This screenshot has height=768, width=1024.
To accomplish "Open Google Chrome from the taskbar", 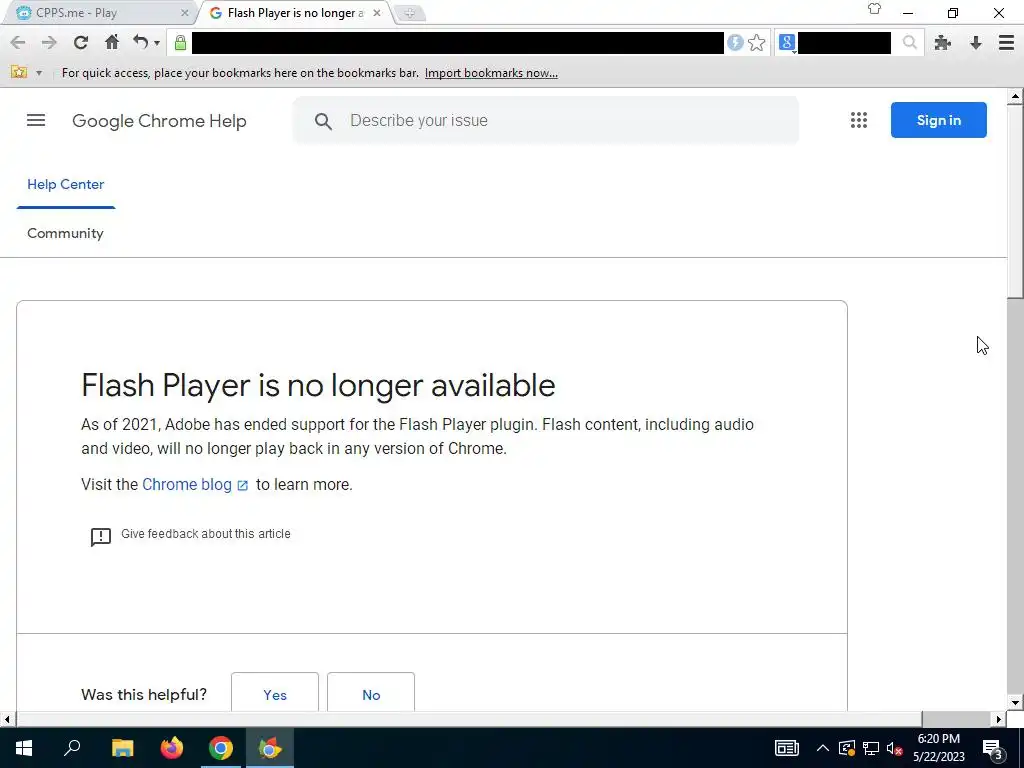I will [221, 748].
